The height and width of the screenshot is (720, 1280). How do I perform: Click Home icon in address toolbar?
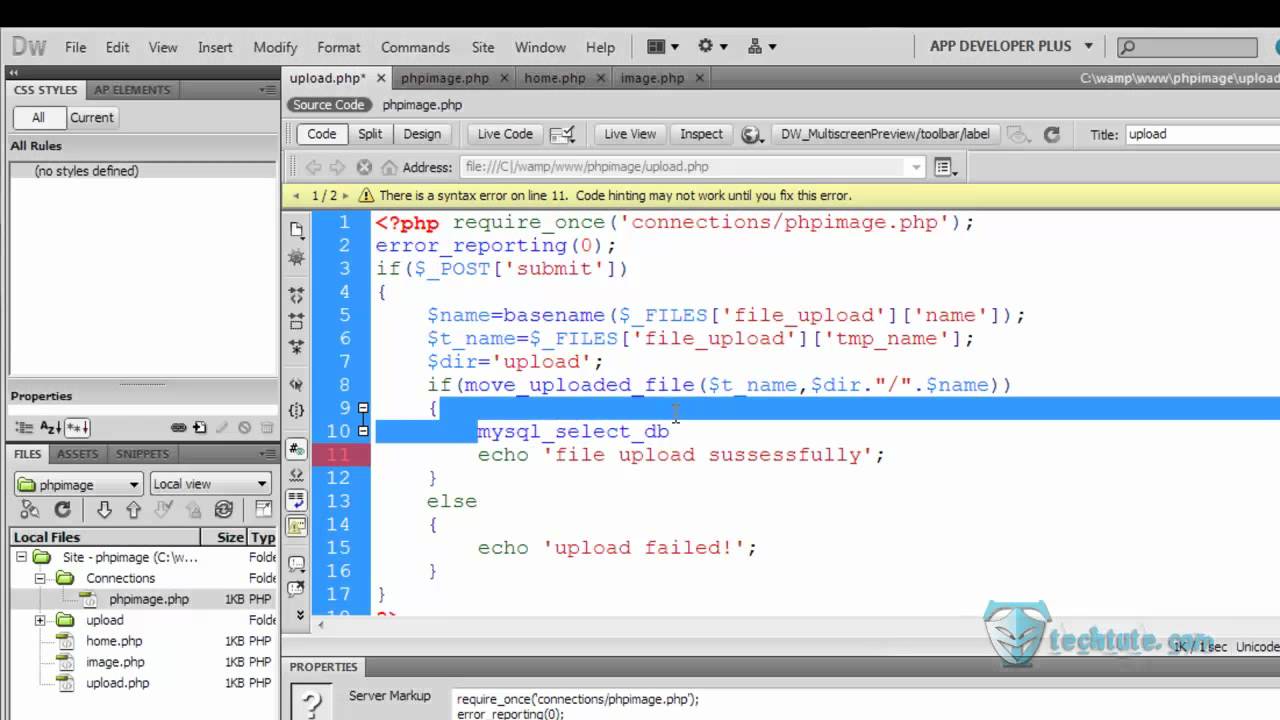pos(389,167)
